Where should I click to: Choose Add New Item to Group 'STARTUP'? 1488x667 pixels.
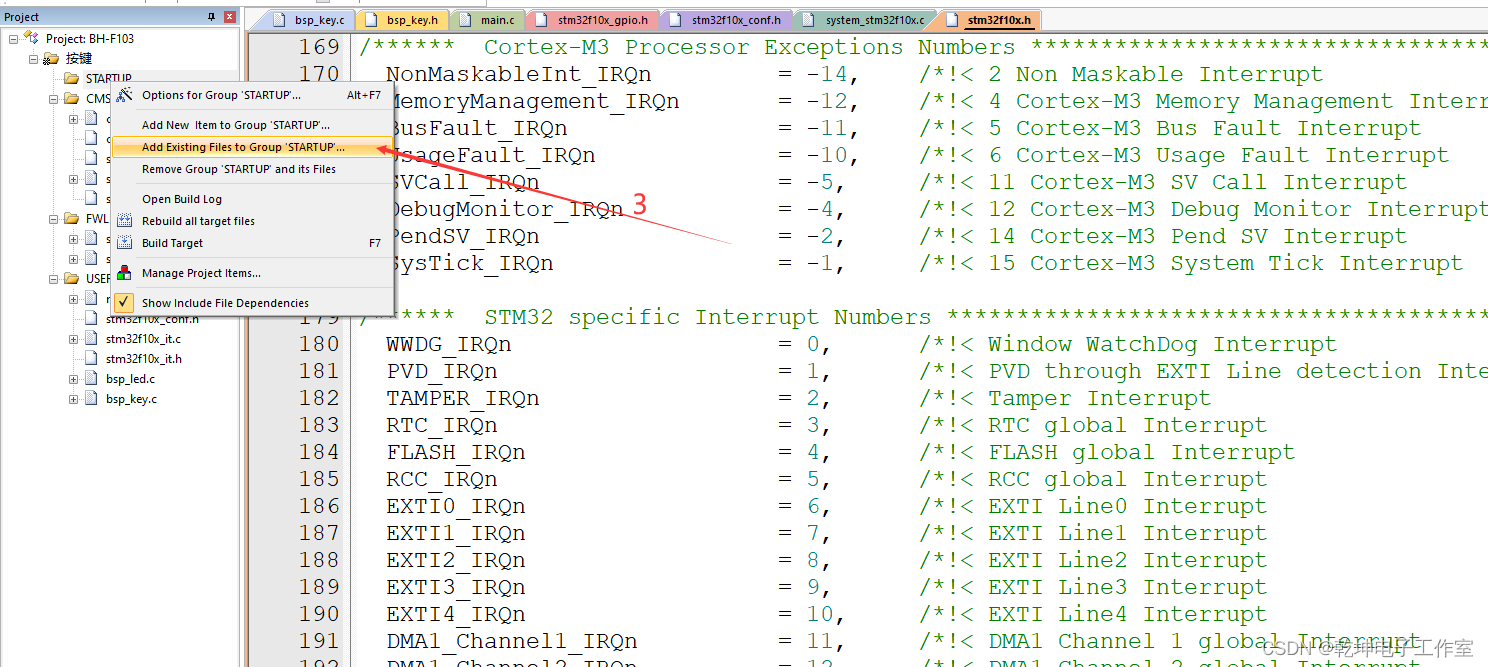[252, 125]
